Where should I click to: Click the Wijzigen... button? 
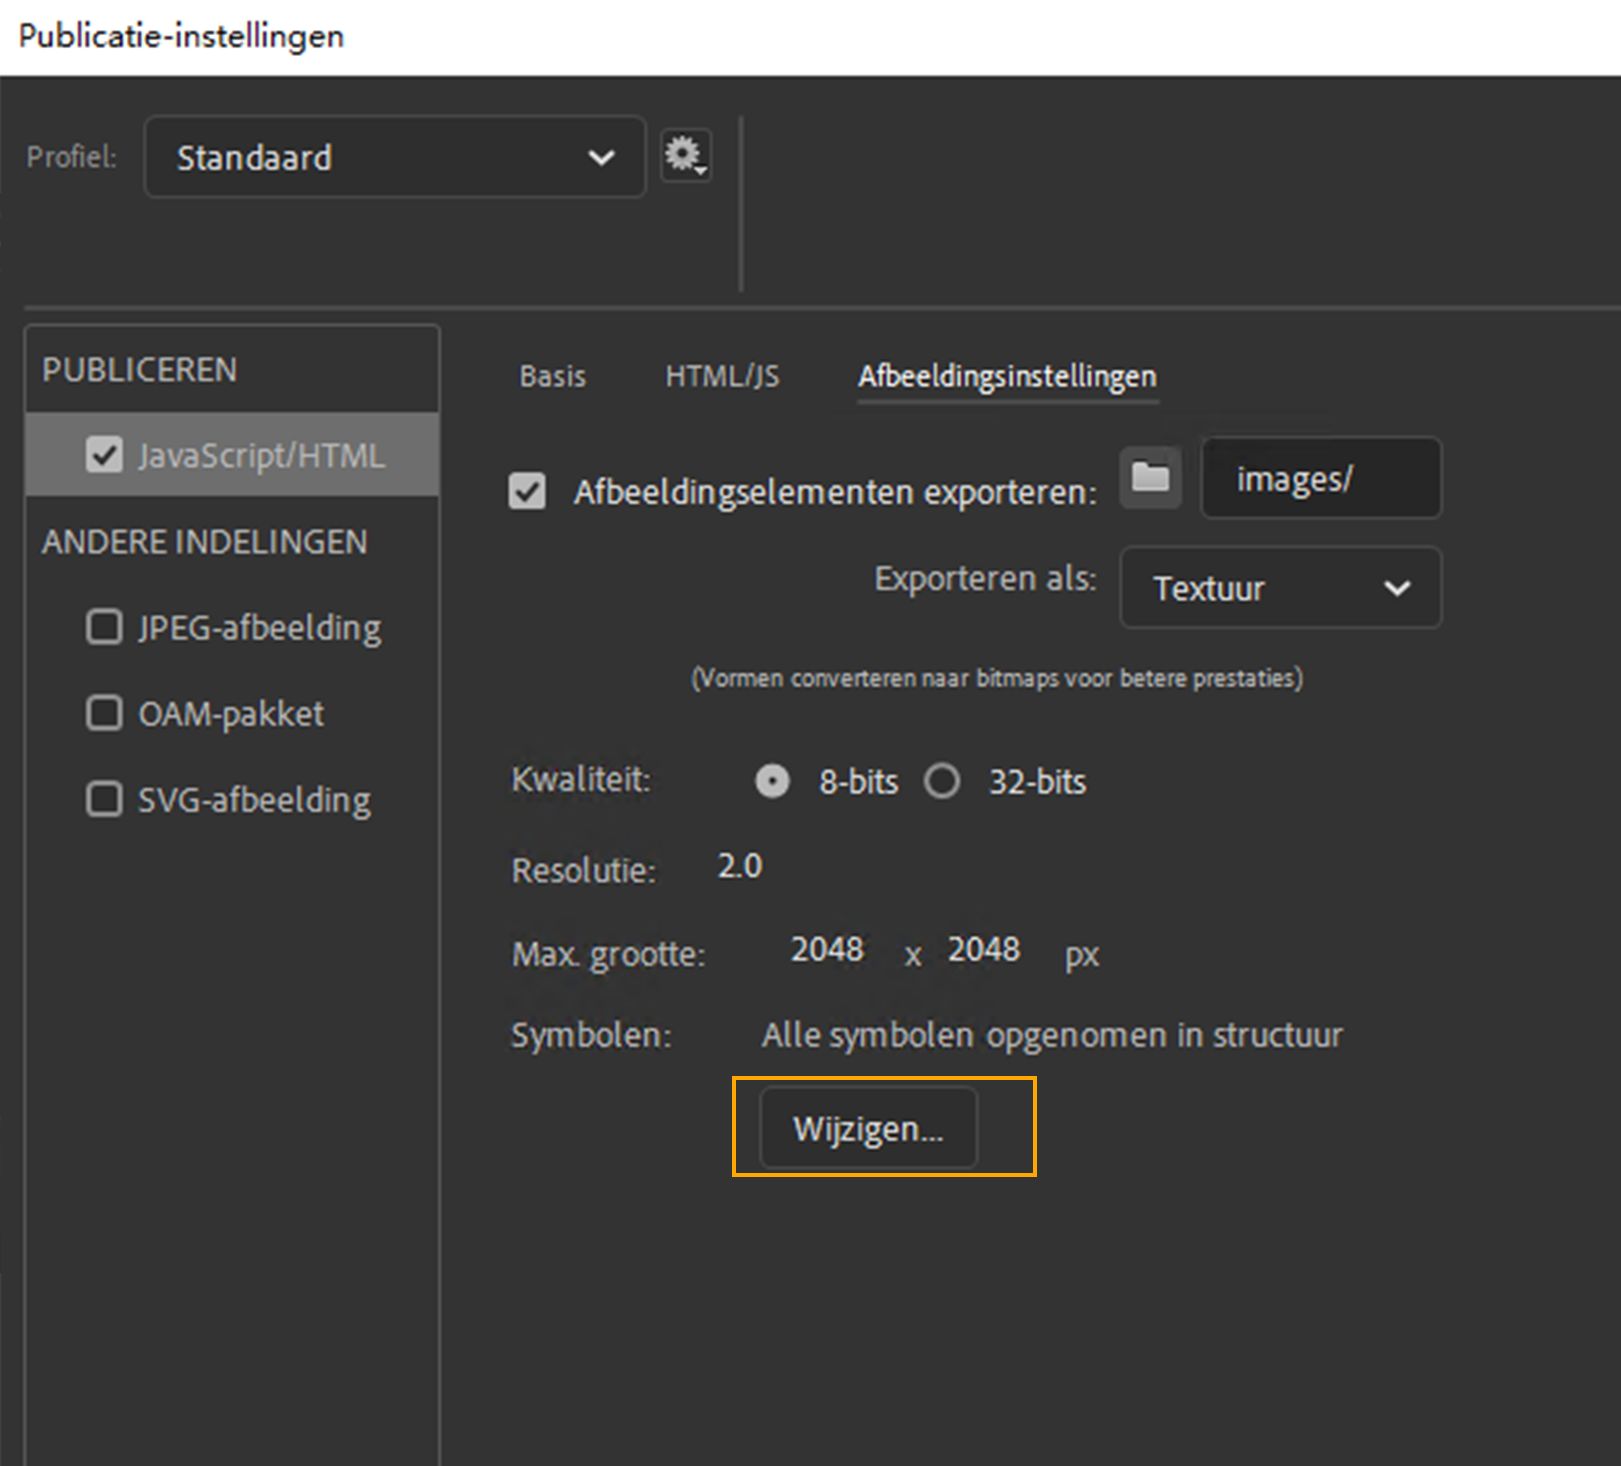(x=868, y=1128)
